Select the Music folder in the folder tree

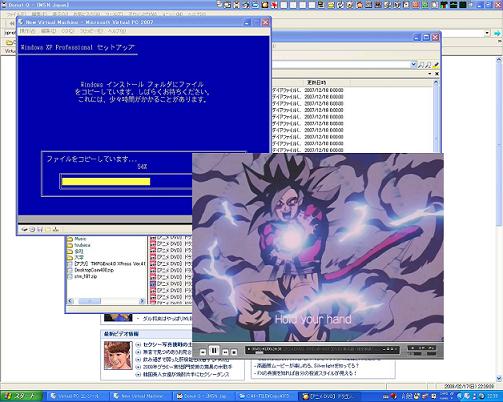(x=80, y=239)
